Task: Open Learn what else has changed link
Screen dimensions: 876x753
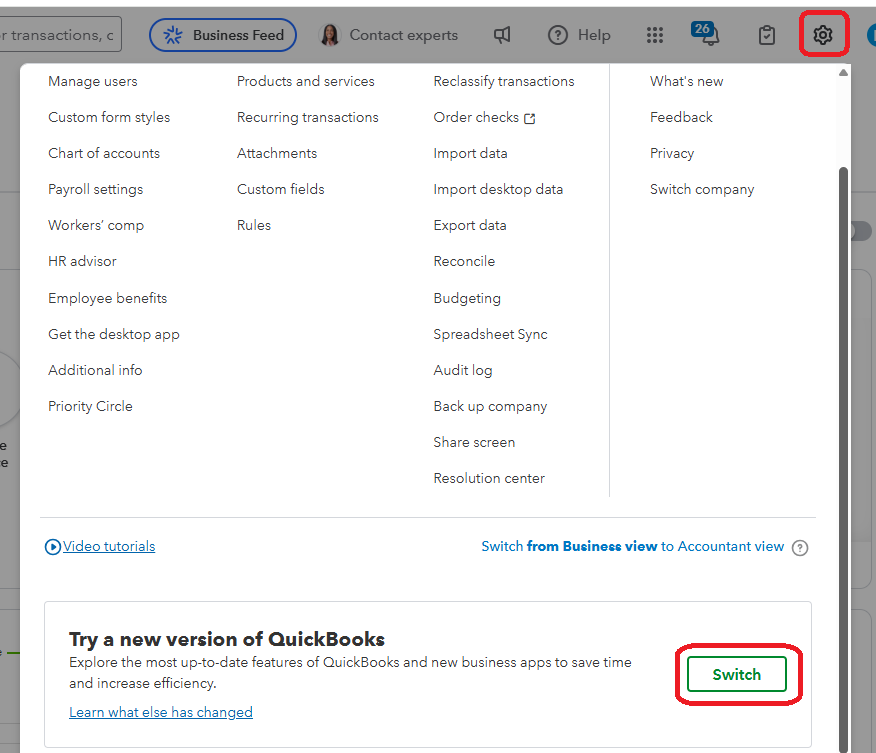Action: click(161, 712)
